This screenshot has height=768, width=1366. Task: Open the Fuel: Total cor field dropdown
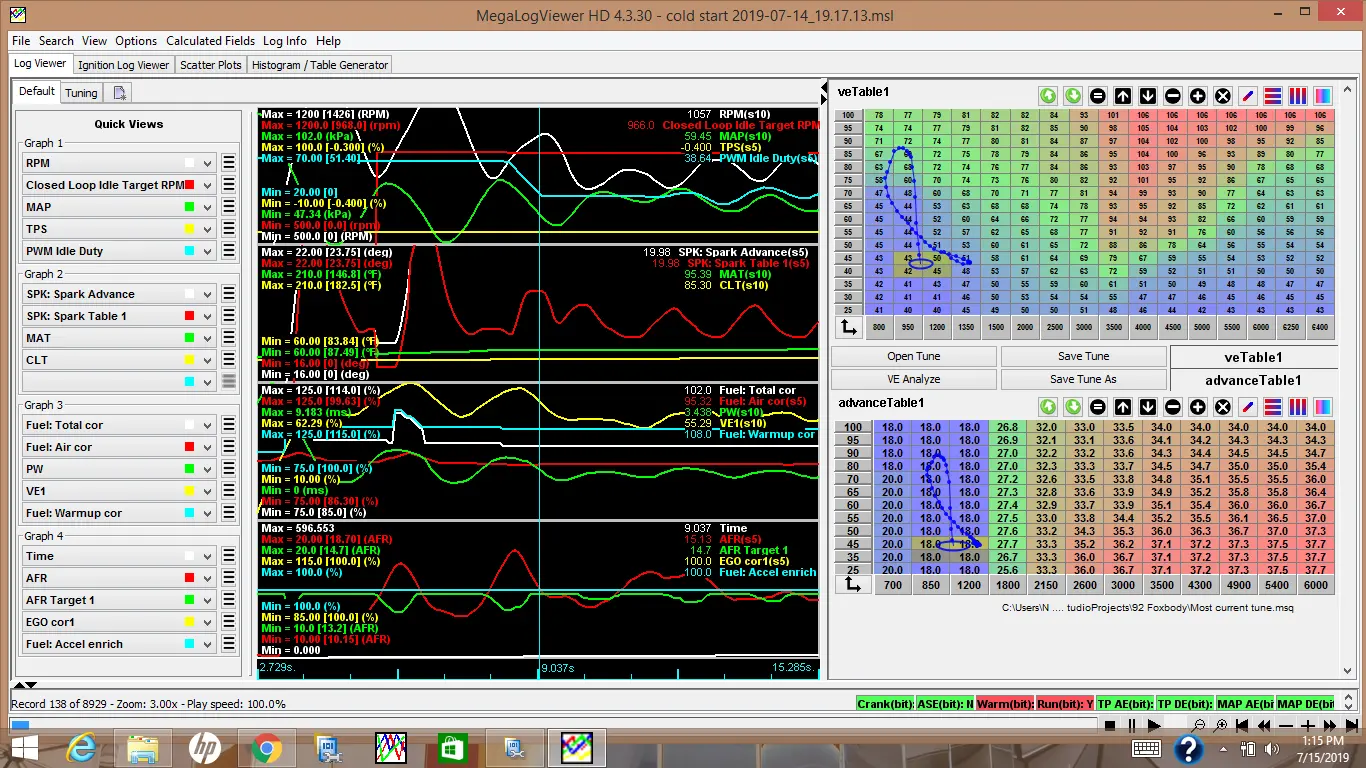click(207, 425)
